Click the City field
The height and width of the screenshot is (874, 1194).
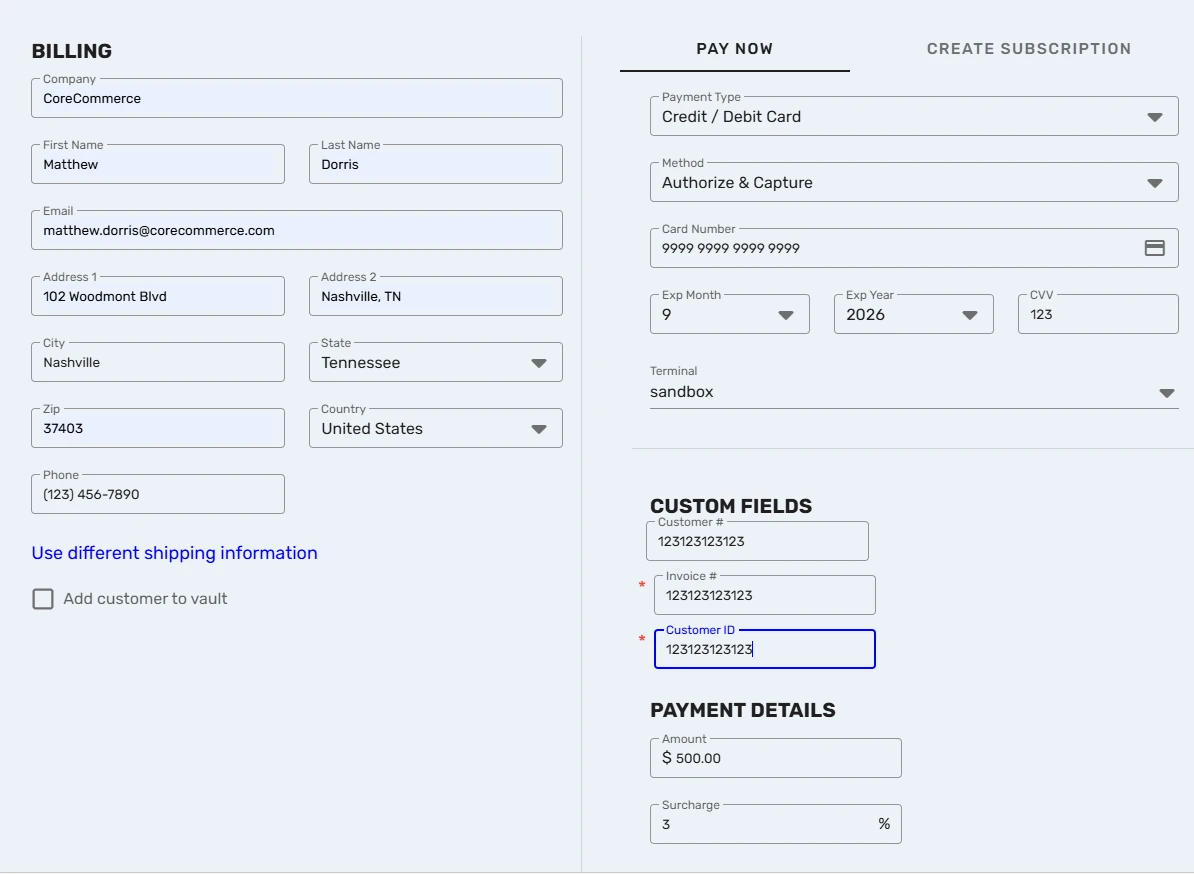[158, 362]
